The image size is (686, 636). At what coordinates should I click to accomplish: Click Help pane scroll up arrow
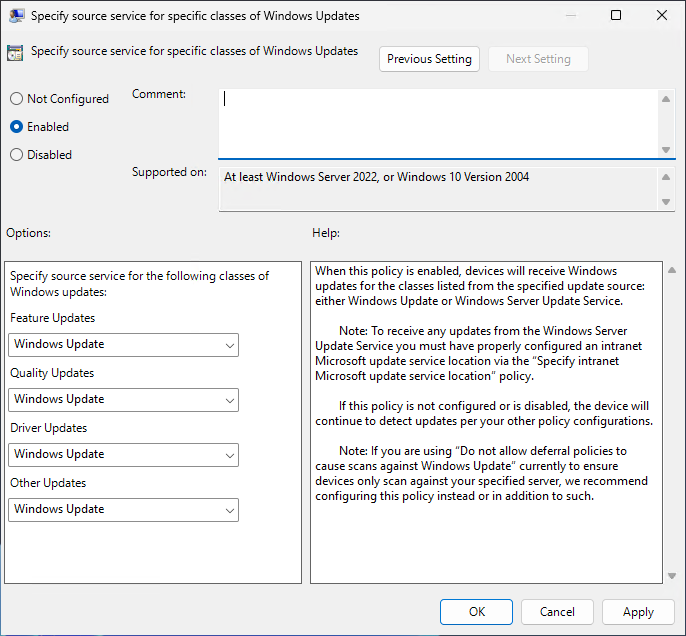tap(672, 270)
